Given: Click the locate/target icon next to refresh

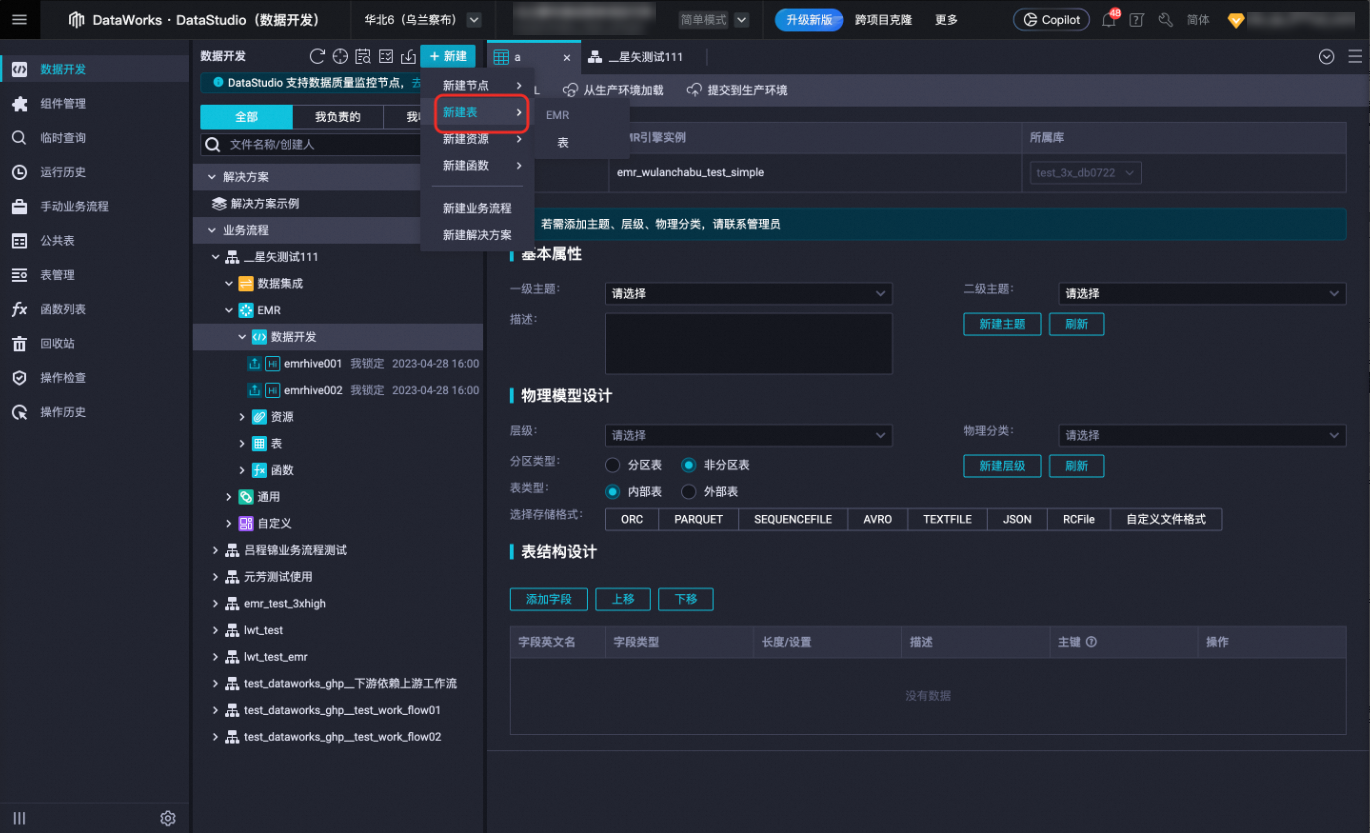Looking at the screenshot, I should tap(340, 56).
